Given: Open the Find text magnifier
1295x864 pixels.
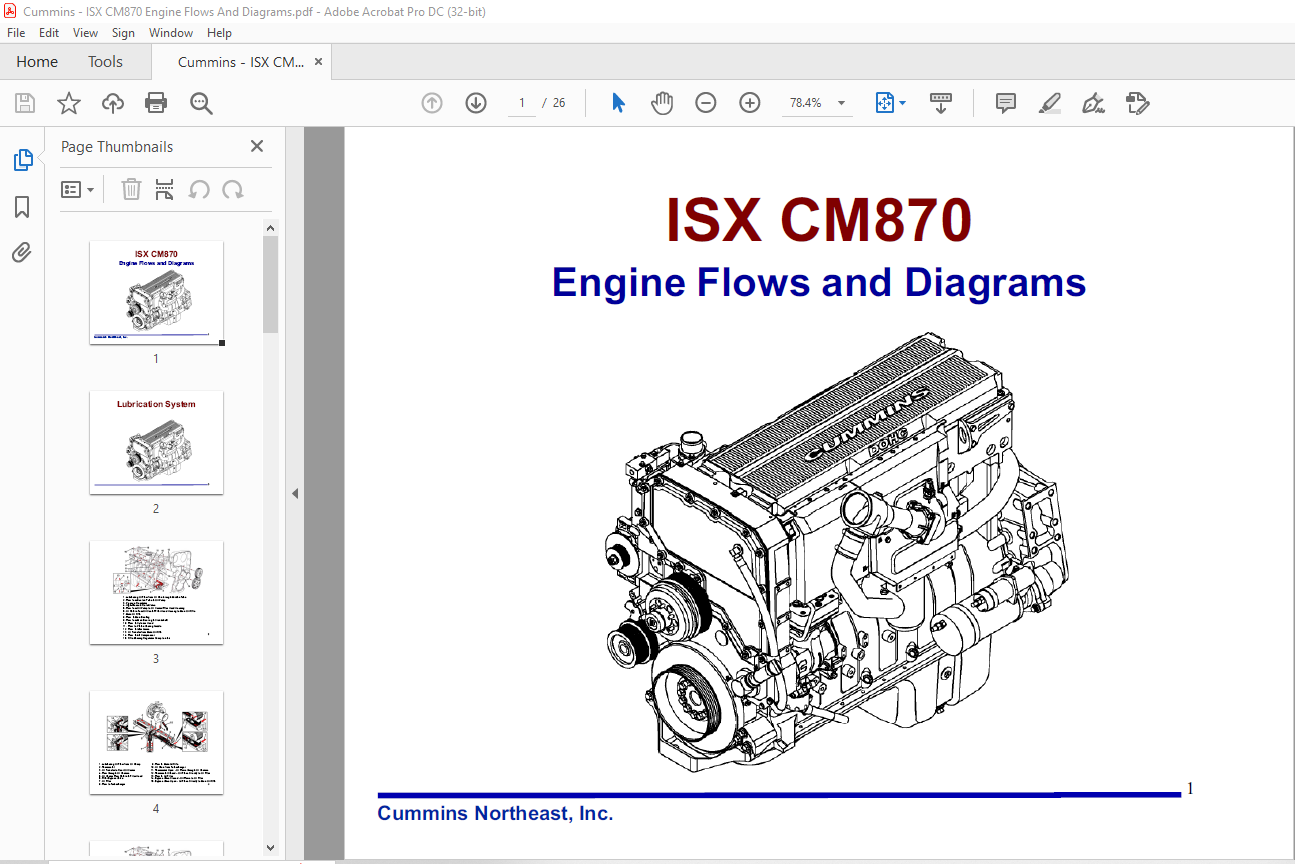Looking at the screenshot, I should [201, 103].
